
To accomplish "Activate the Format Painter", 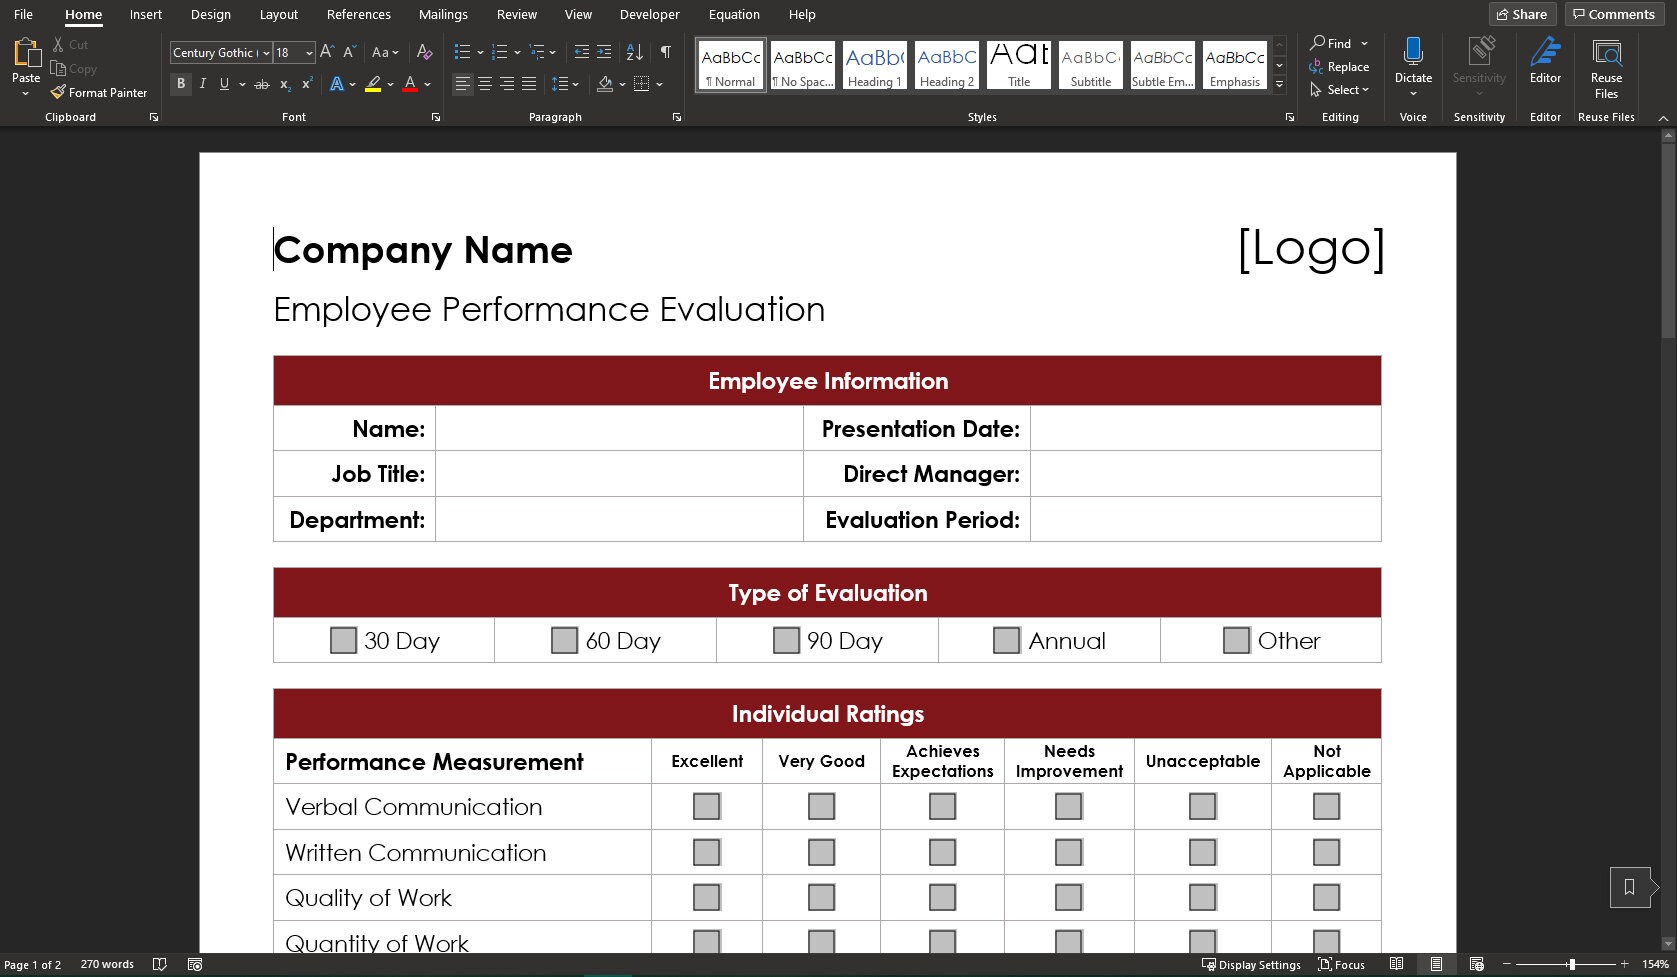I will coord(99,92).
